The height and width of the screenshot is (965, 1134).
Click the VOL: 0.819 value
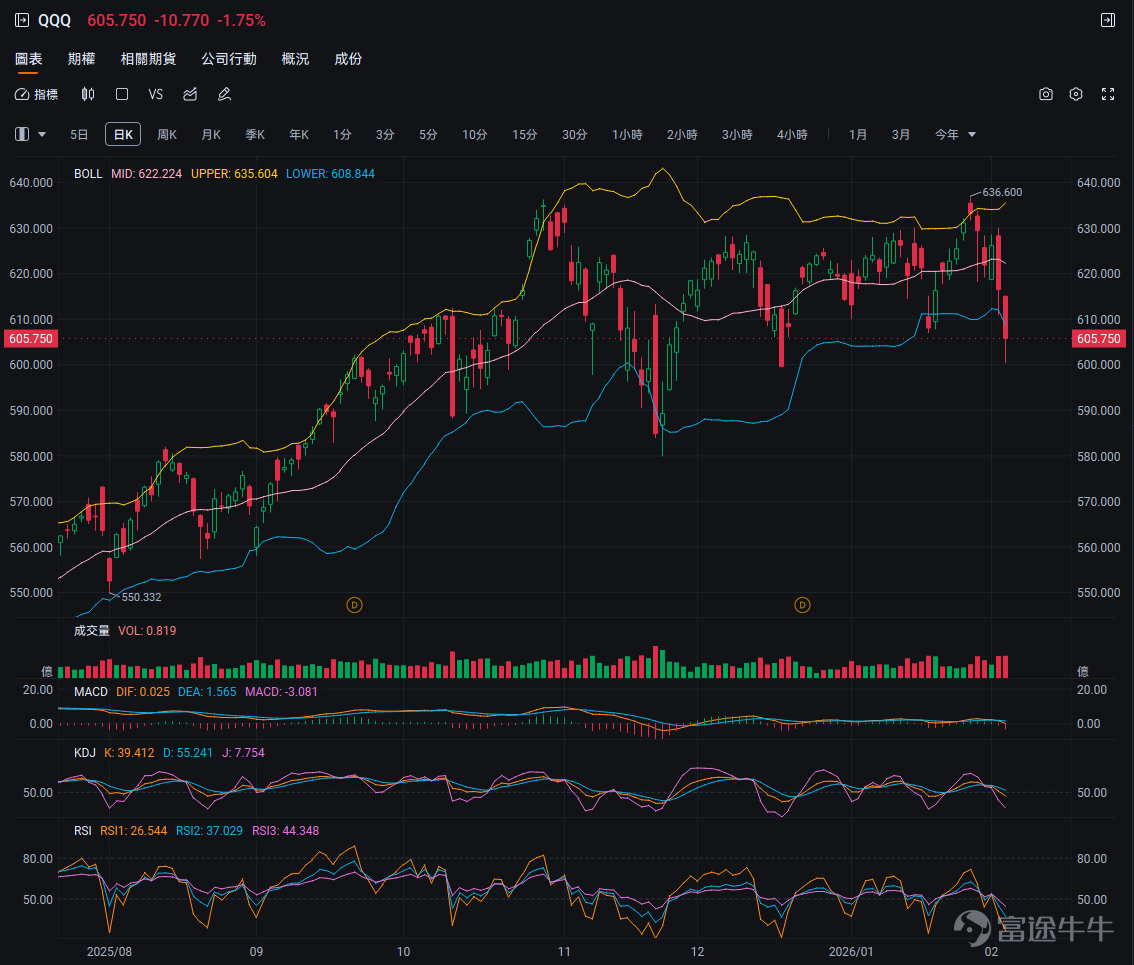(148, 631)
